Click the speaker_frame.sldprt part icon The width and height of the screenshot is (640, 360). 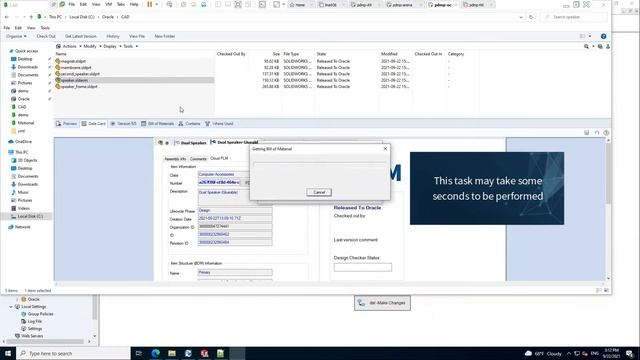[x=58, y=87]
